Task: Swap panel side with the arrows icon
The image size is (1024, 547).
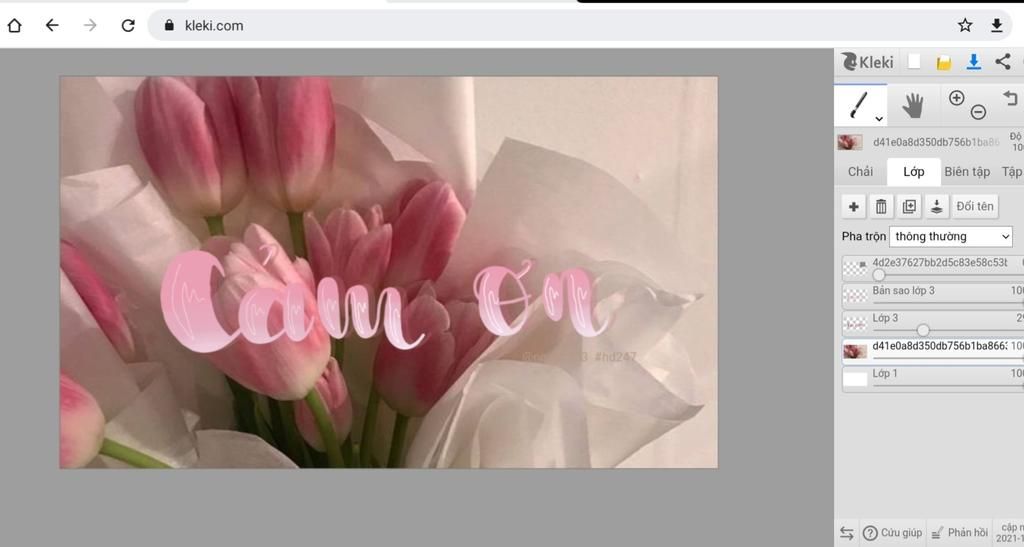Action: coord(846,533)
